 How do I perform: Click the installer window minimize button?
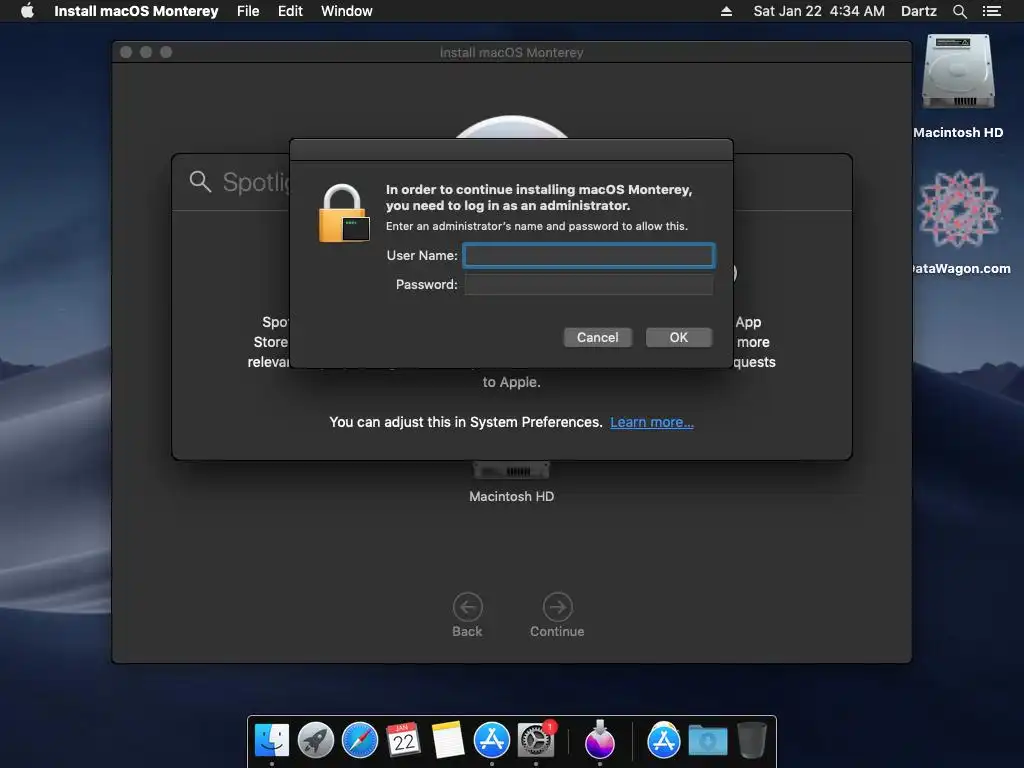(146, 52)
